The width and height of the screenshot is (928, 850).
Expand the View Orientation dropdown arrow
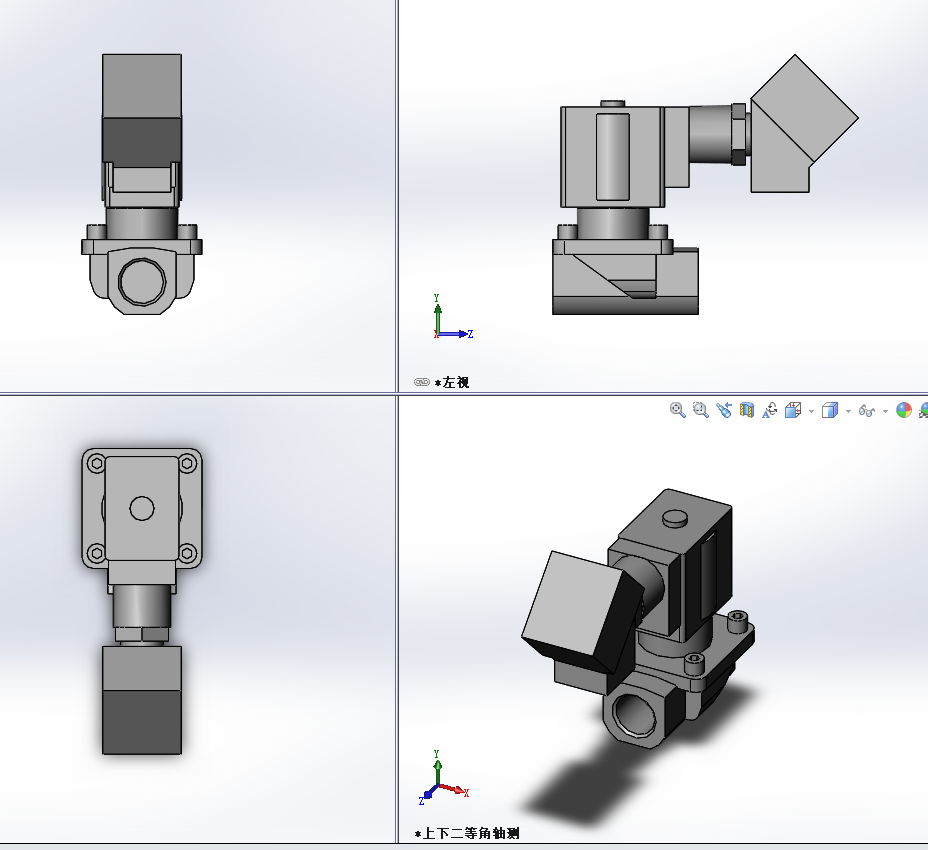pyautogui.click(x=811, y=411)
